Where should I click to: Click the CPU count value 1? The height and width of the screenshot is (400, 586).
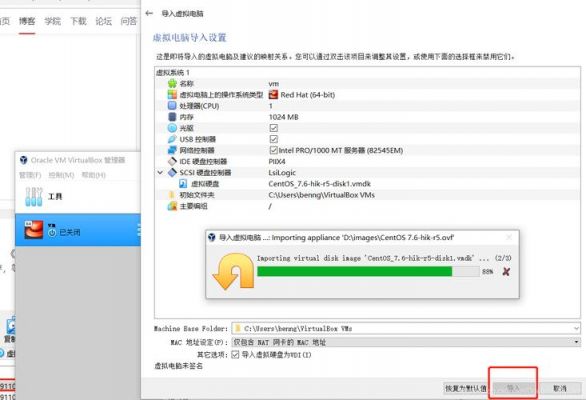pos(271,106)
